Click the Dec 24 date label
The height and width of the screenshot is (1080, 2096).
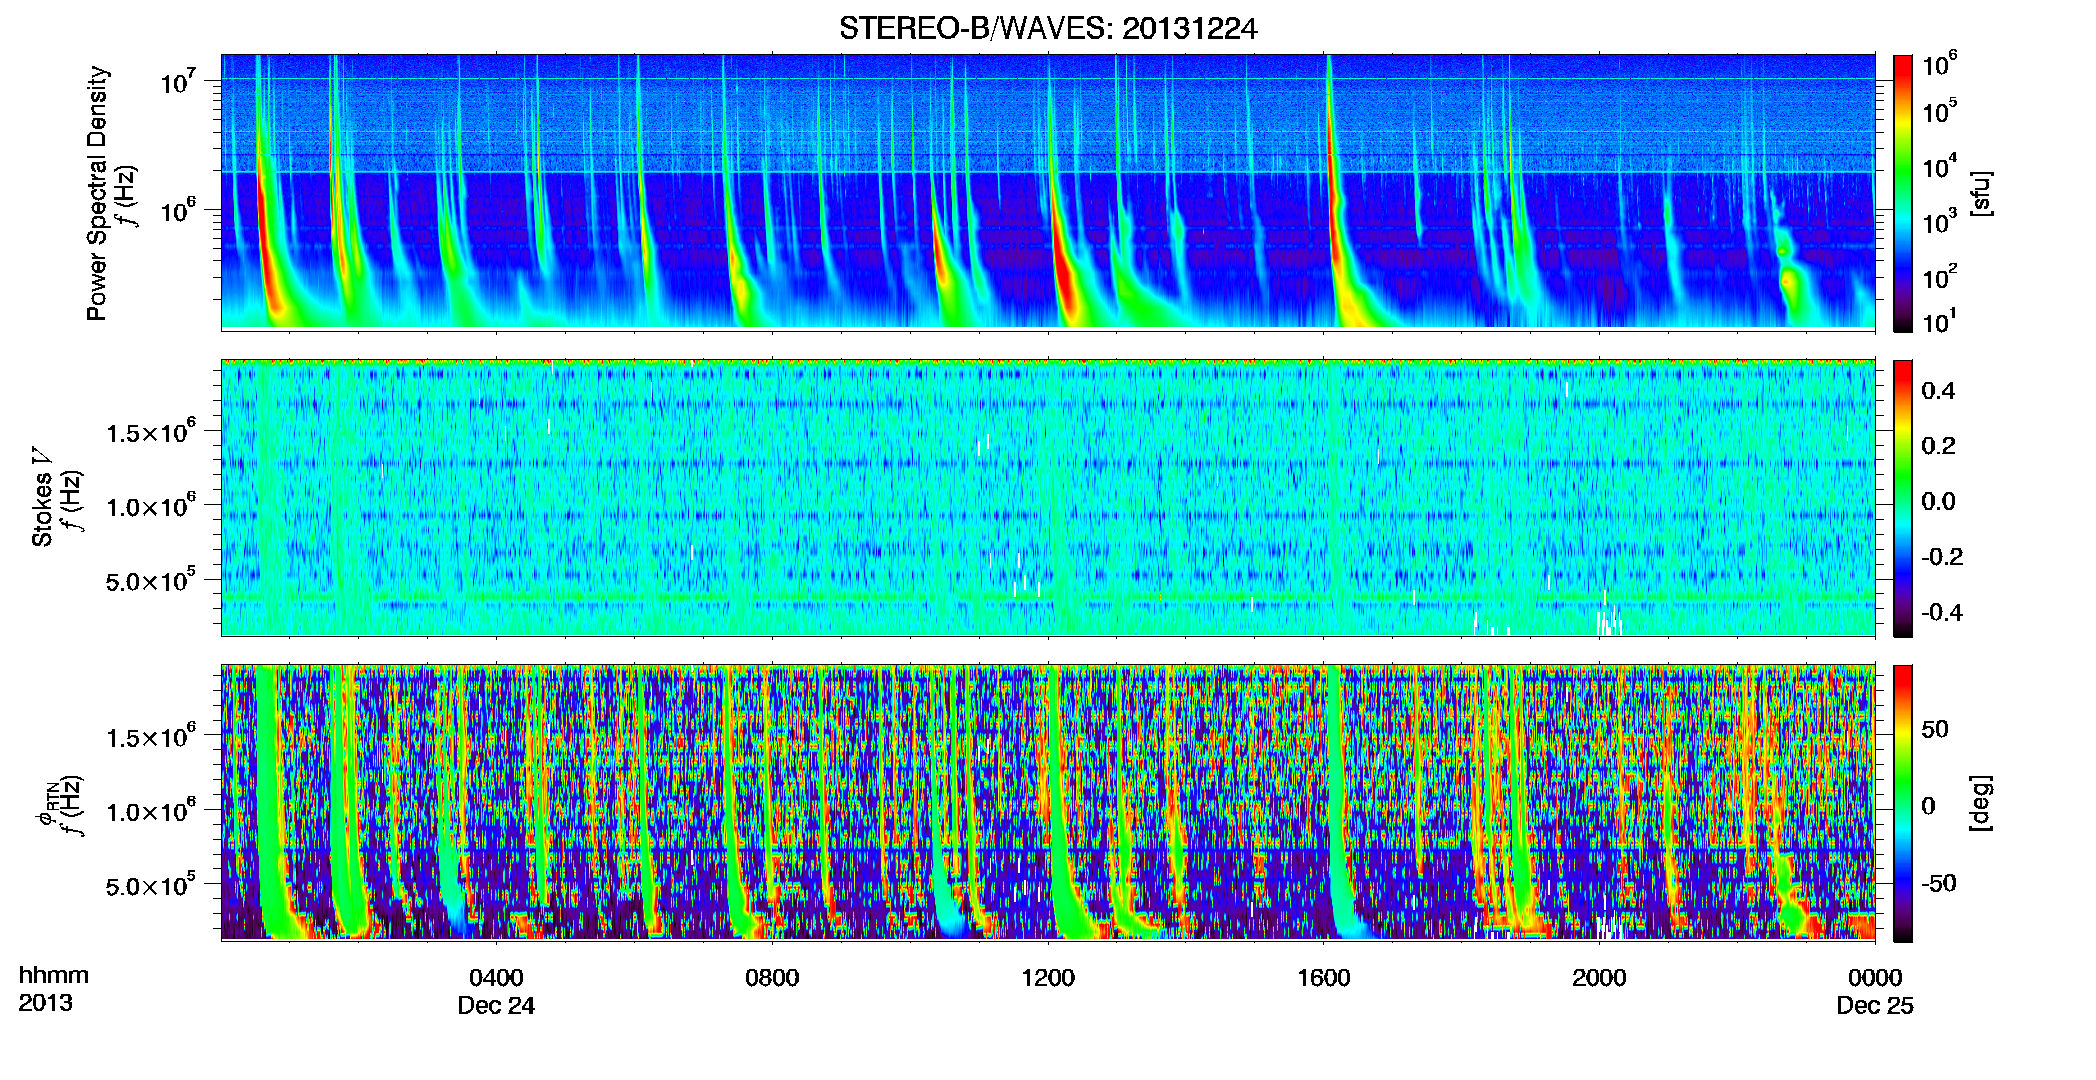[x=496, y=1006]
